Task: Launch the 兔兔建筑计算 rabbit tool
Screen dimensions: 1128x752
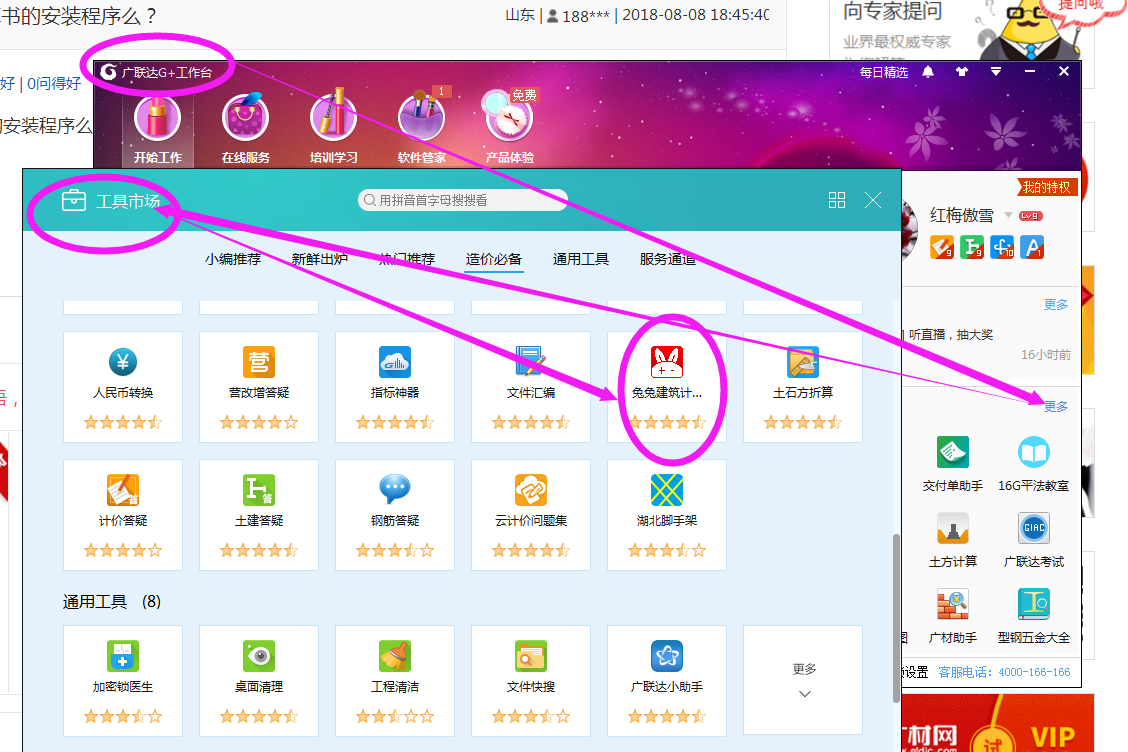Action: (667, 386)
